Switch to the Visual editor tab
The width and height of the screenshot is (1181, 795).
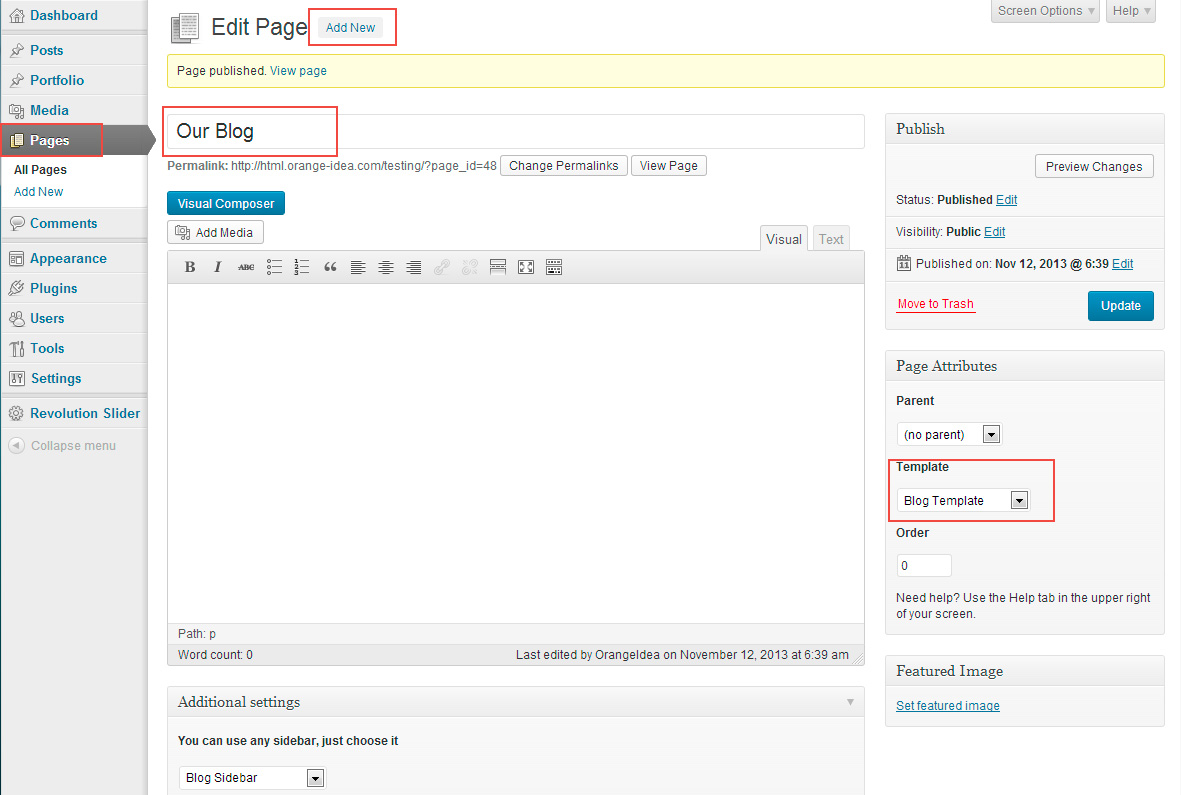coord(783,239)
